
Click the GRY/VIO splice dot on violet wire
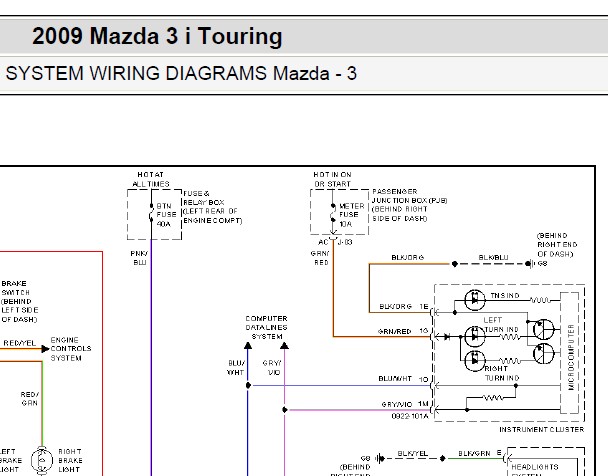285,410
